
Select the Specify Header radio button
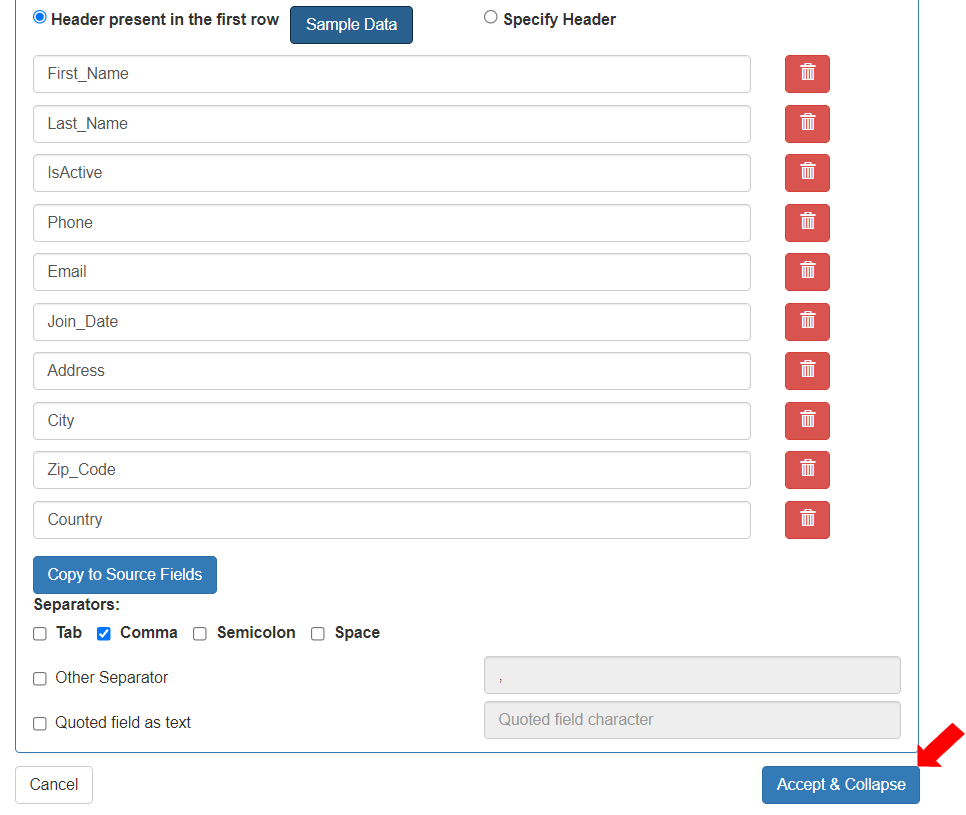click(490, 16)
